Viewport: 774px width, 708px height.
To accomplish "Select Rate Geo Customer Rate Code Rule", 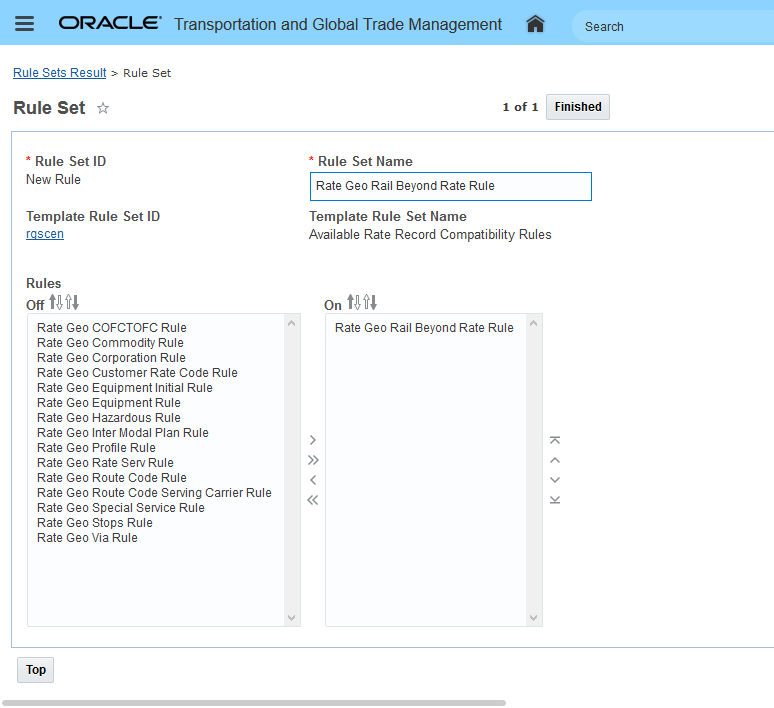I will pyautogui.click(x=137, y=373).
